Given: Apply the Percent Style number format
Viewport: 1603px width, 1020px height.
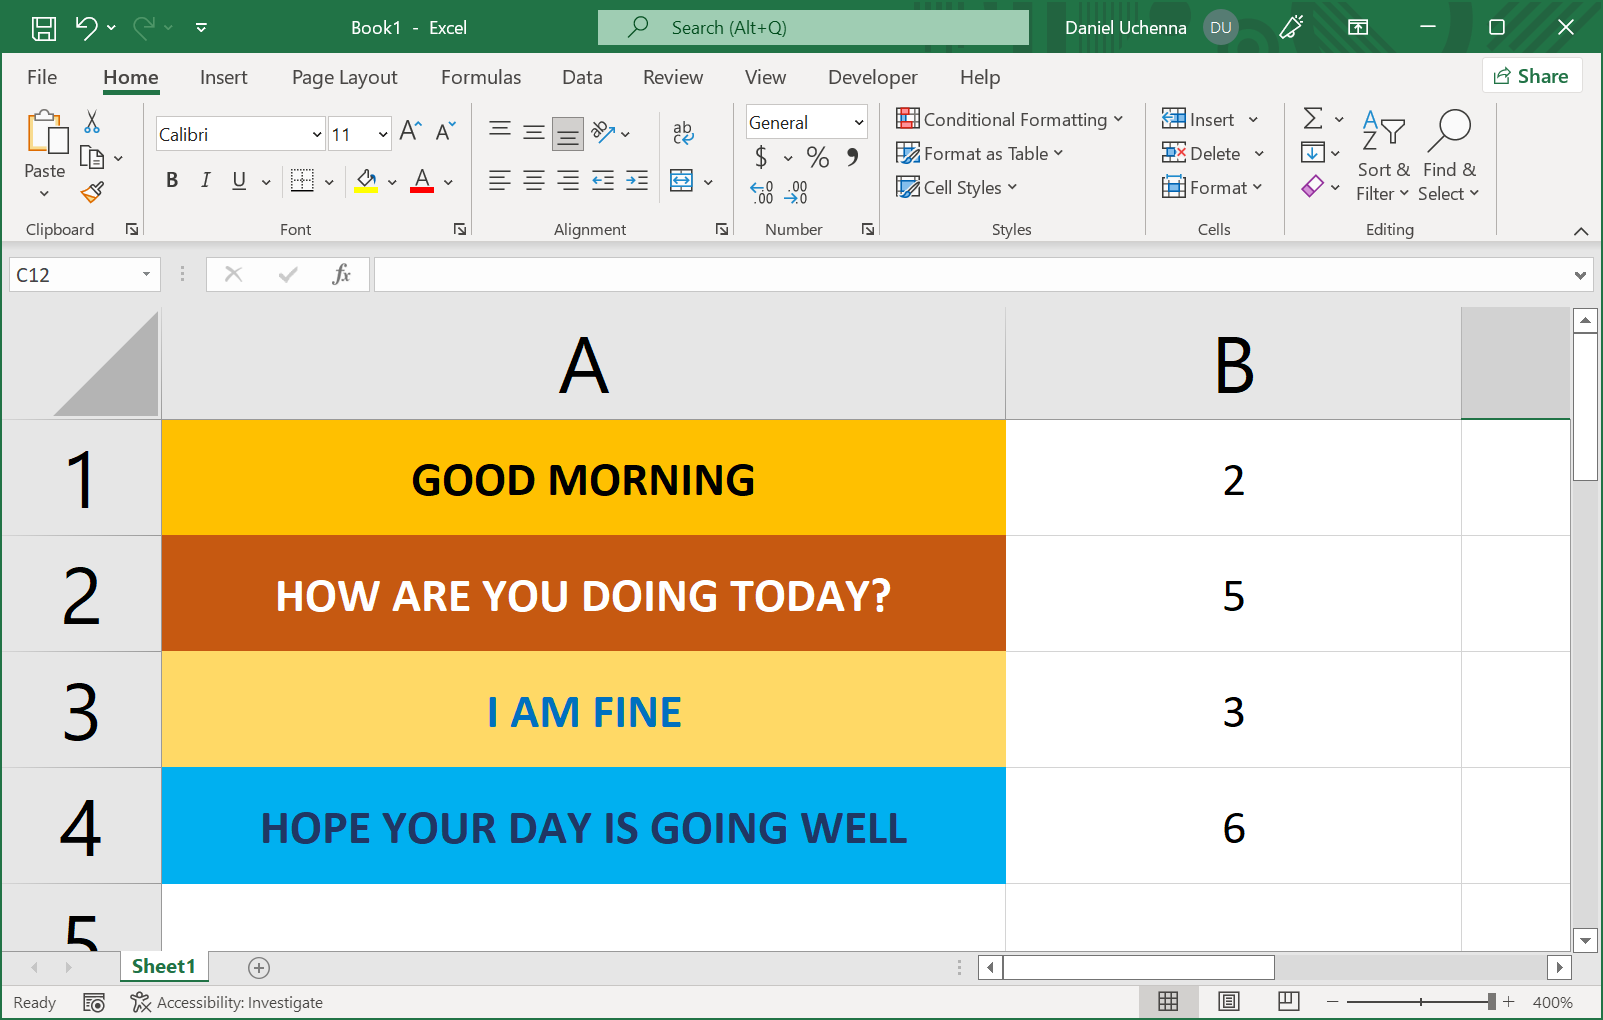Looking at the screenshot, I should 817,158.
